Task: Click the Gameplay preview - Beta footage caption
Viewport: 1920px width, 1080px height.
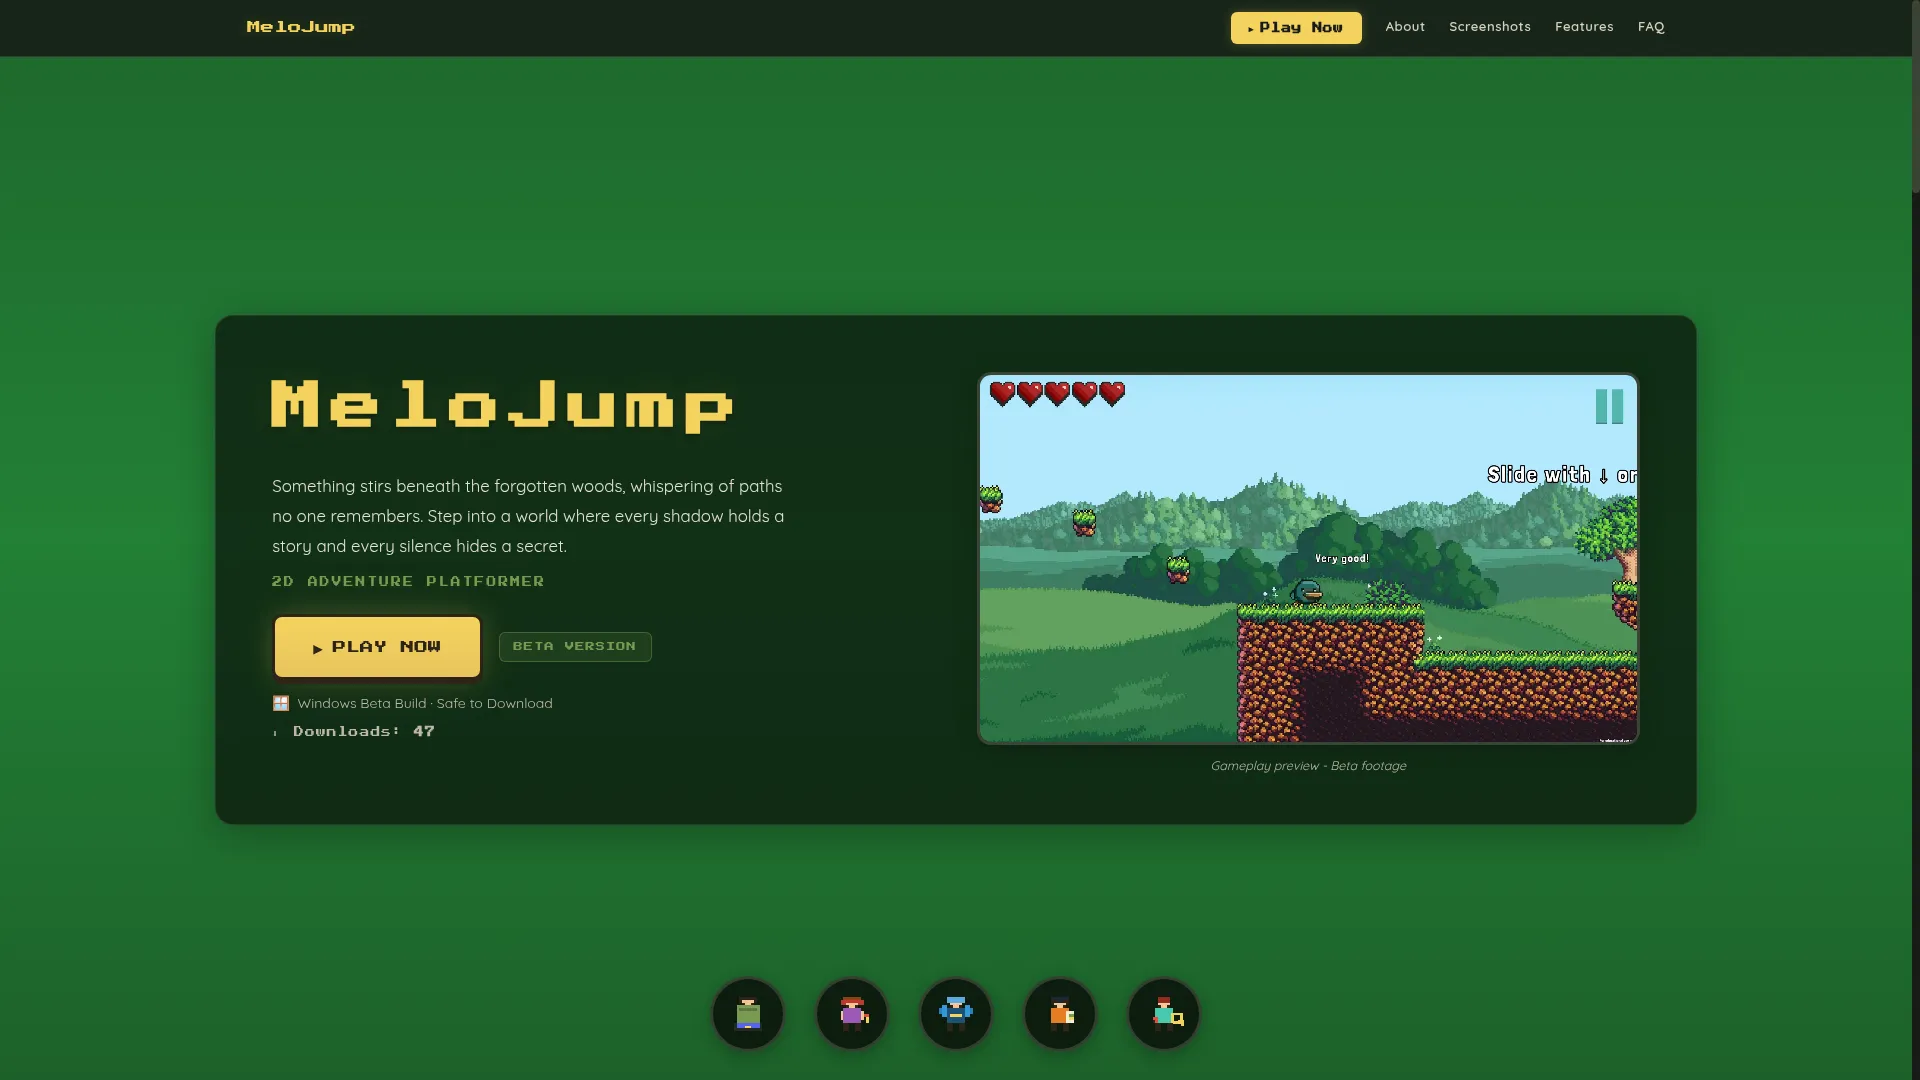Action: click(x=1308, y=766)
